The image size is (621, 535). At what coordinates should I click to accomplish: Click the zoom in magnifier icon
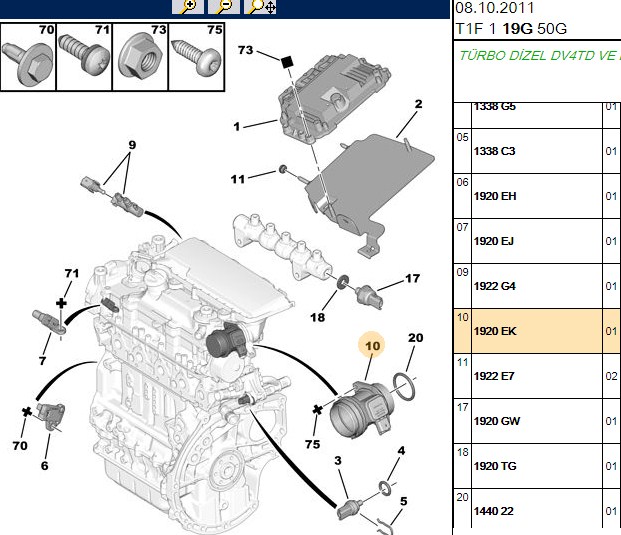point(188,7)
